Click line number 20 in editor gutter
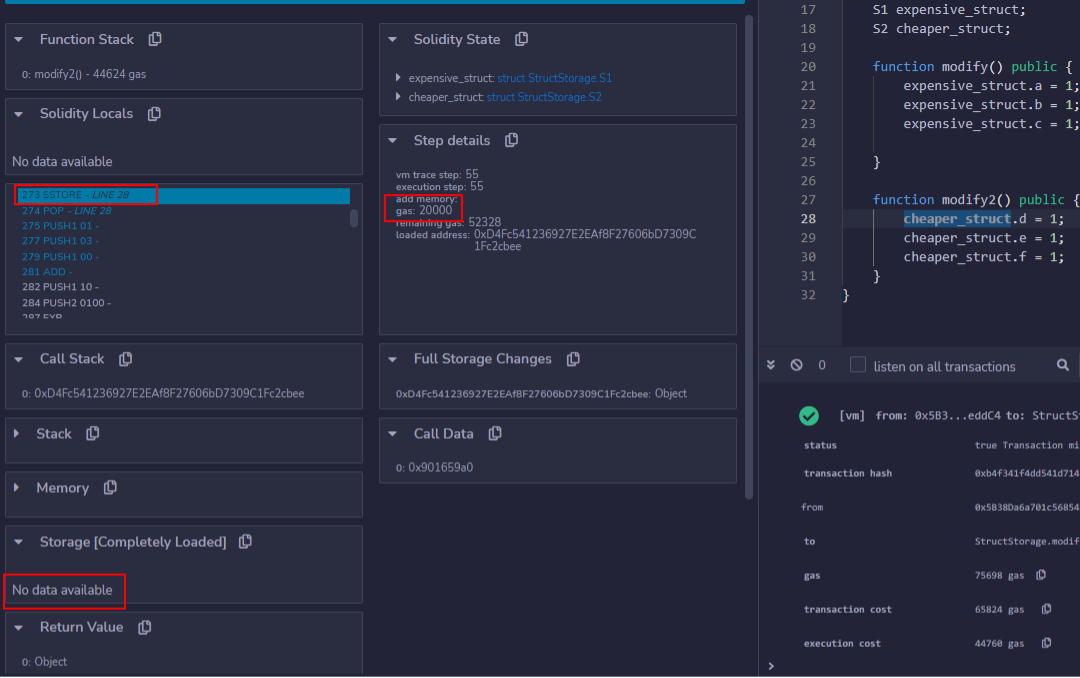Image resolution: width=1080 pixels, height=678 pixels. (x=808, y=67)
